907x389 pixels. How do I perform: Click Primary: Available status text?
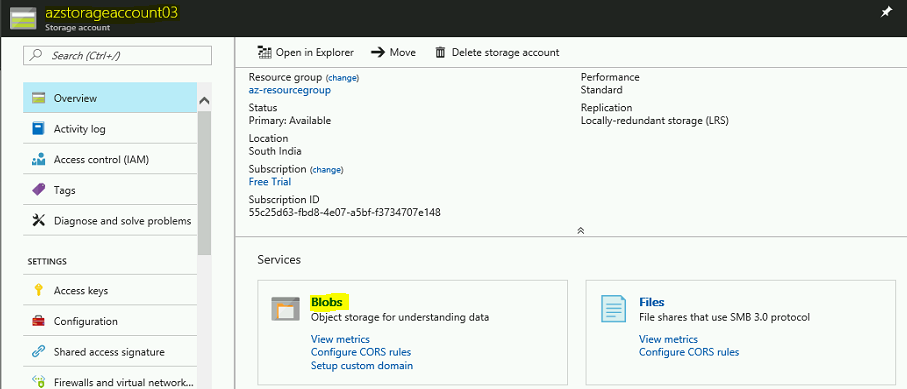click(290, 121)
